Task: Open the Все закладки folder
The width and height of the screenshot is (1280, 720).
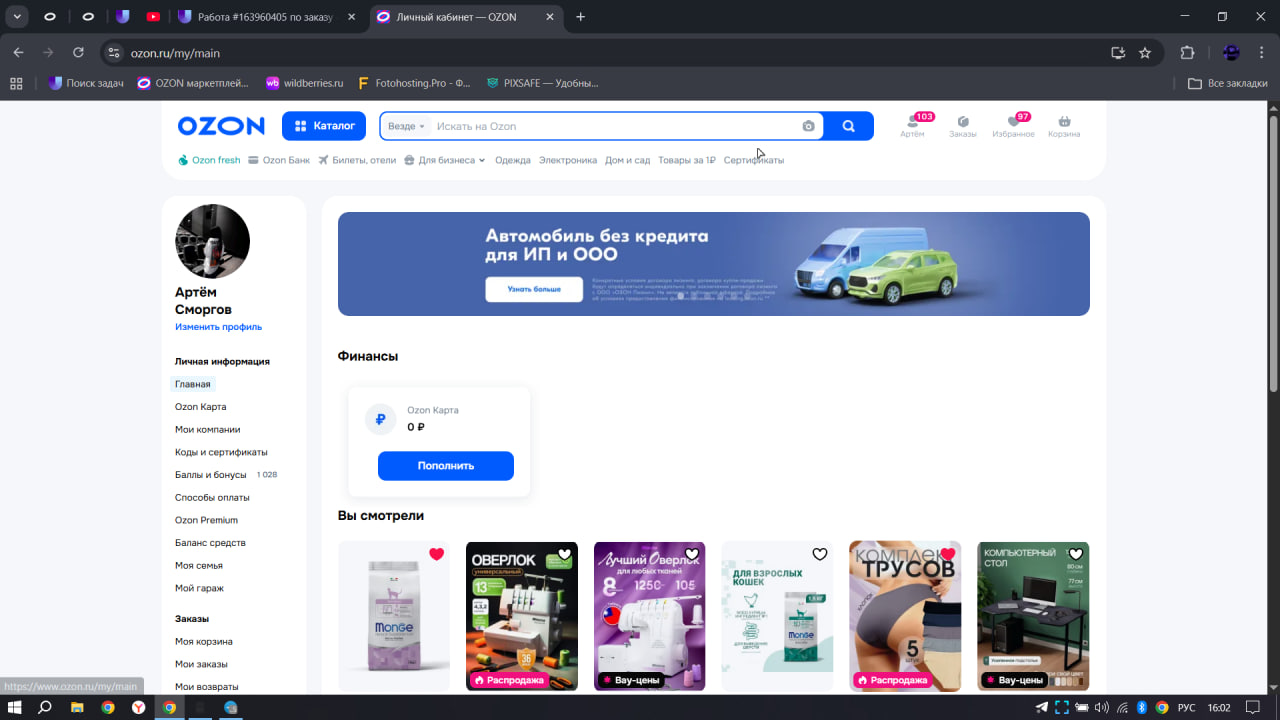Action: point(1228,83)
